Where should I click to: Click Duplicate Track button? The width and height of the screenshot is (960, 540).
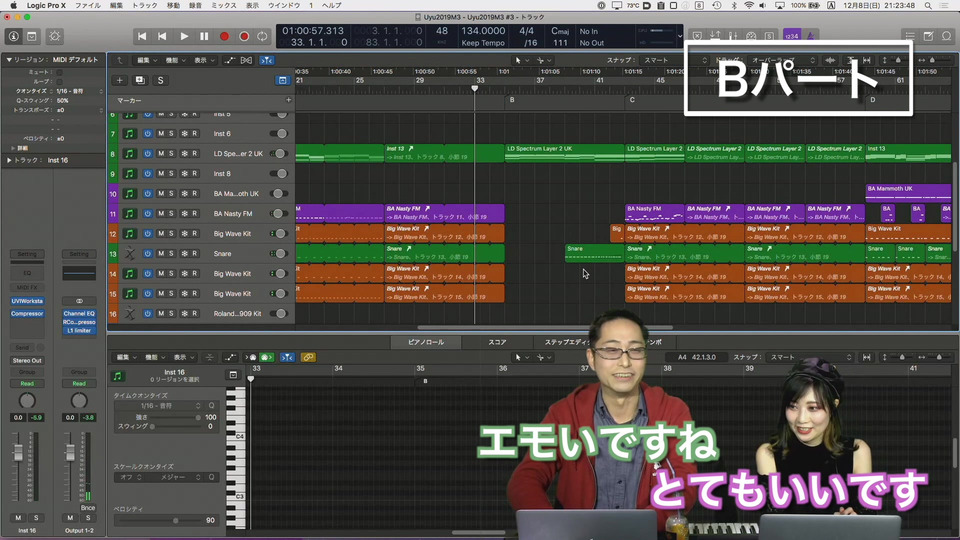(x=140, y=80)
